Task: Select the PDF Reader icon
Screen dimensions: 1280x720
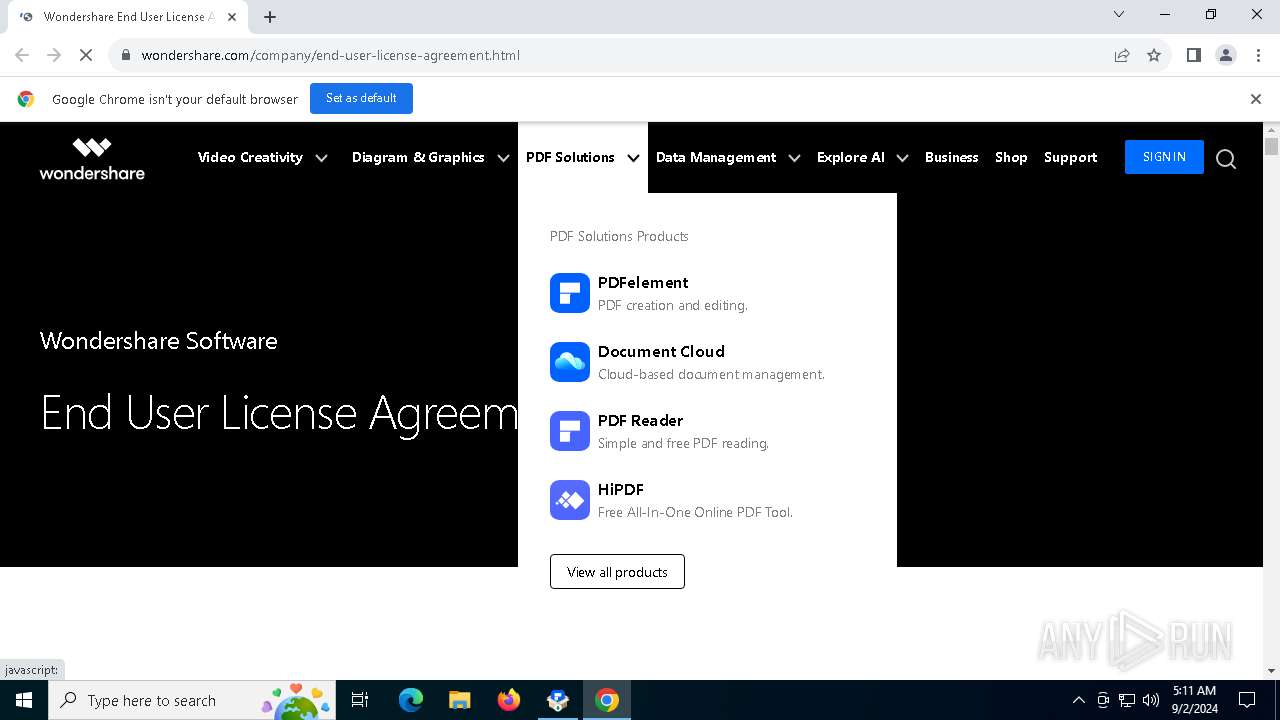Action: [570, 431]
